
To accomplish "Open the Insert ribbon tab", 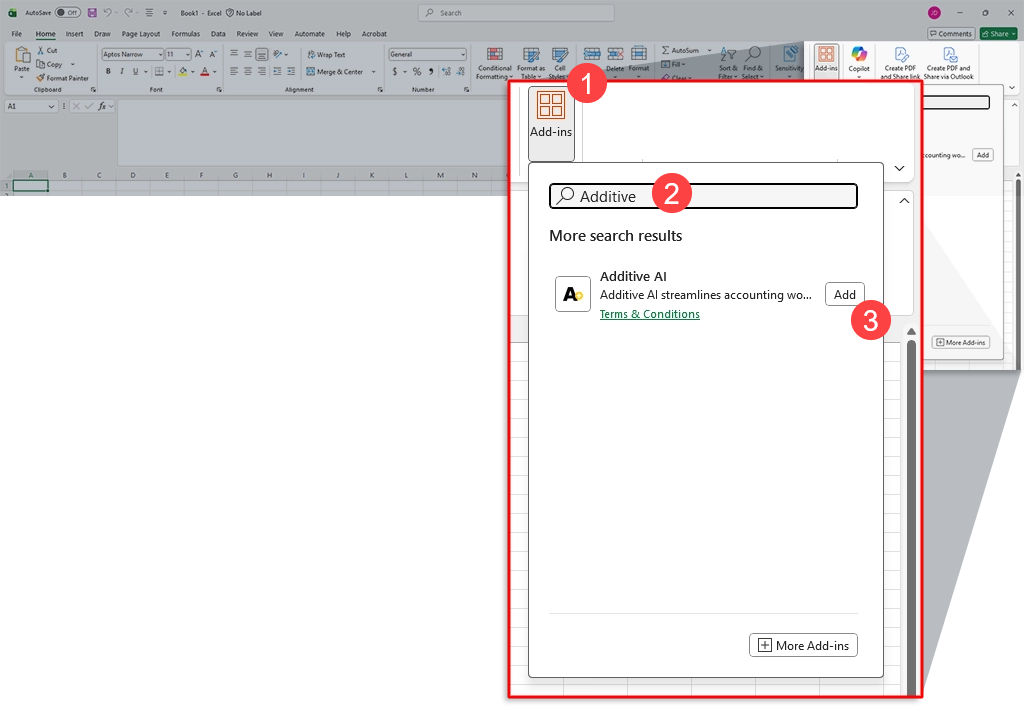I will [x=74, y=33].
